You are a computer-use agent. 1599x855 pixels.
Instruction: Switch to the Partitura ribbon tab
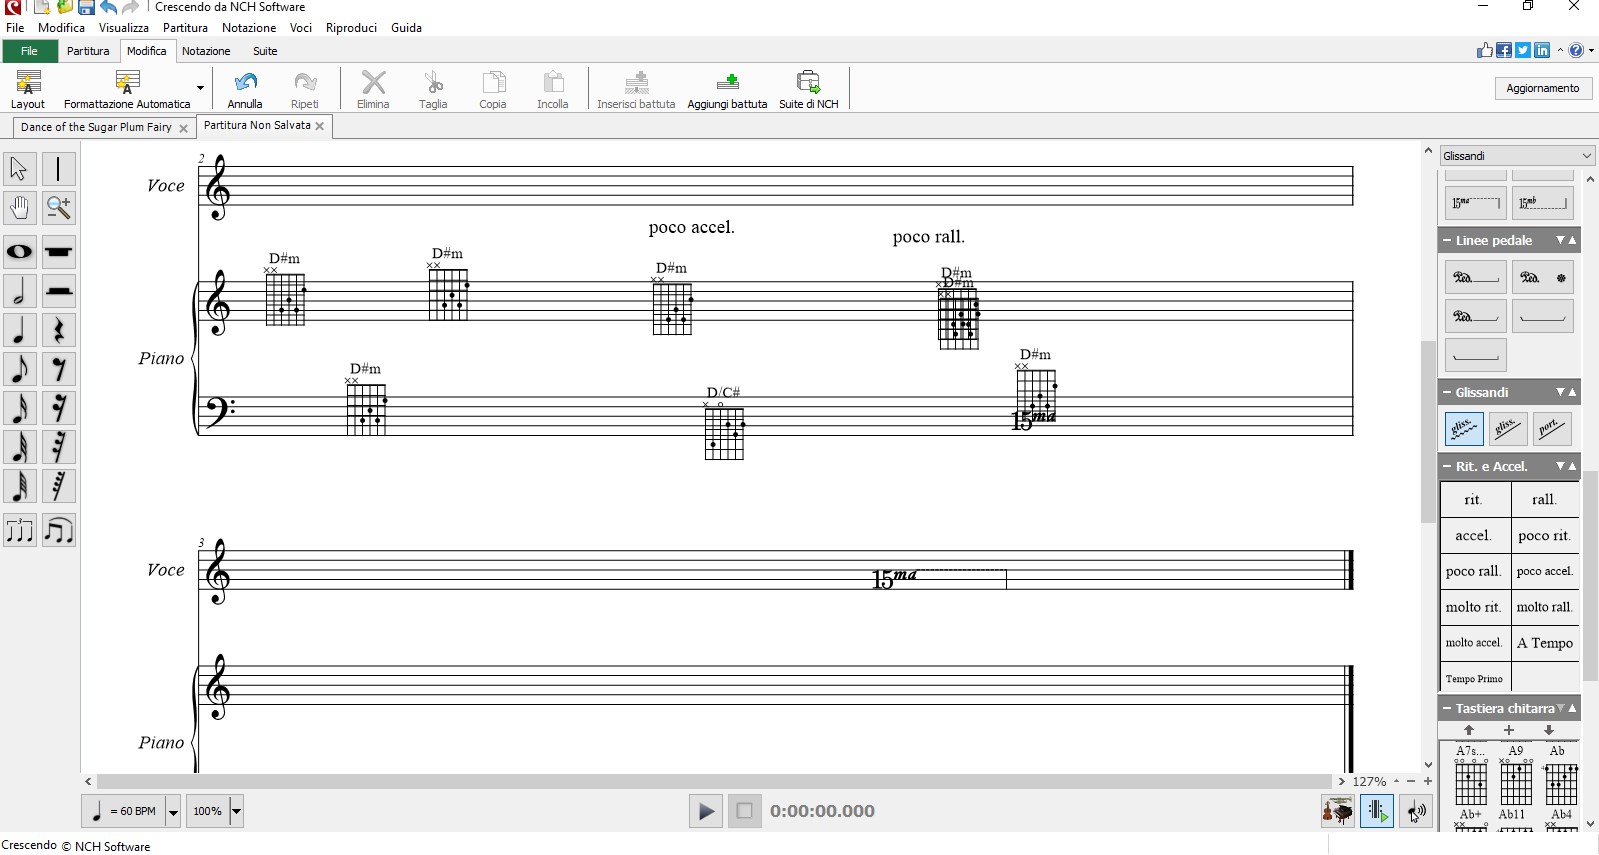[x=88, y=51]
